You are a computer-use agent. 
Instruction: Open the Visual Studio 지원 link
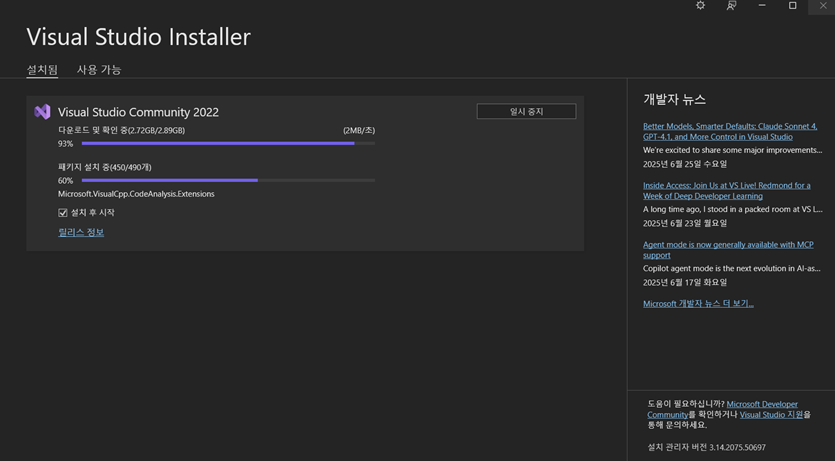(x=771, y=415)
